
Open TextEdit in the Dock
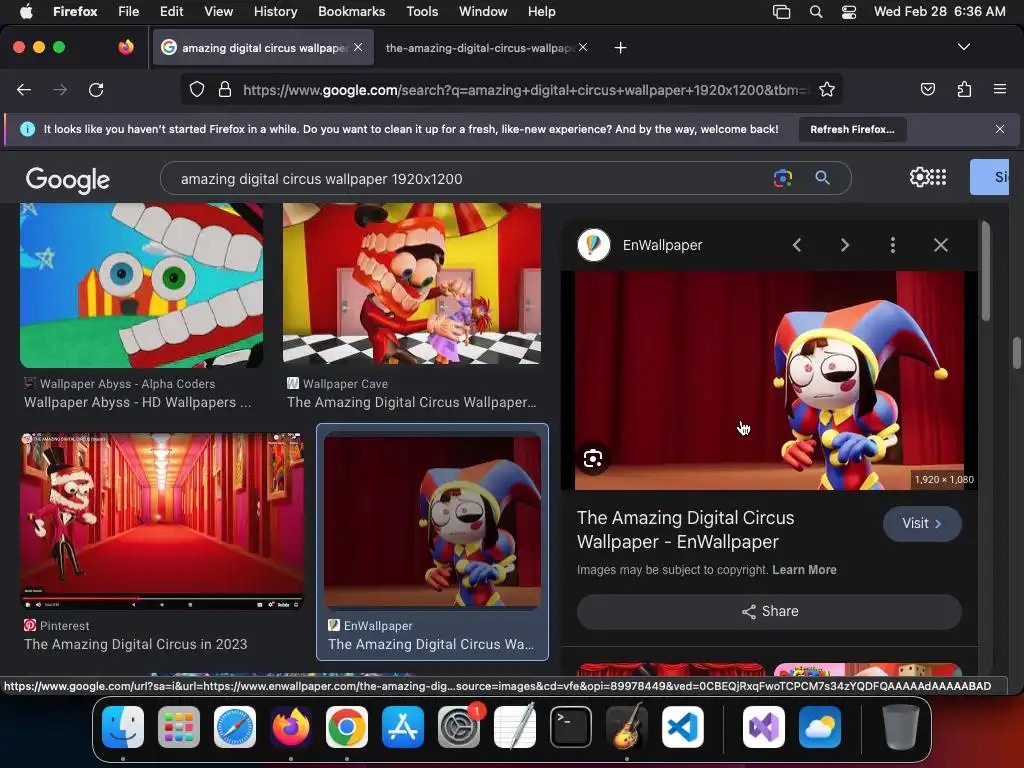coord(515,727)
